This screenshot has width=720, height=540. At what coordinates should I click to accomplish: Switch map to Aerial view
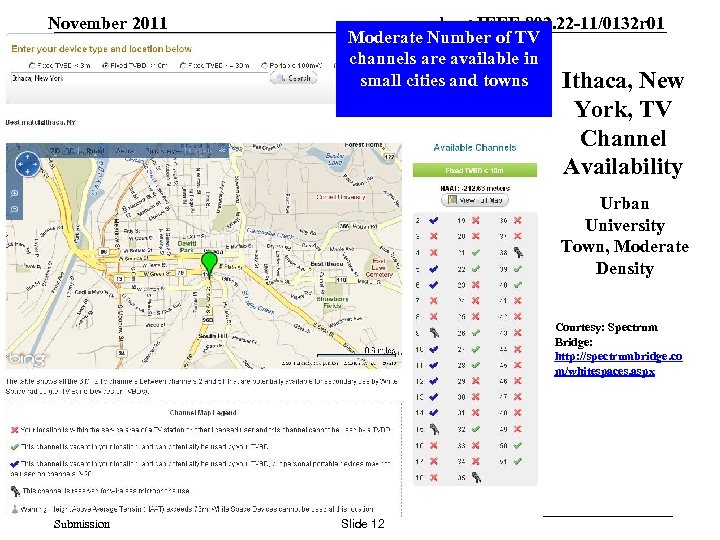124,151
